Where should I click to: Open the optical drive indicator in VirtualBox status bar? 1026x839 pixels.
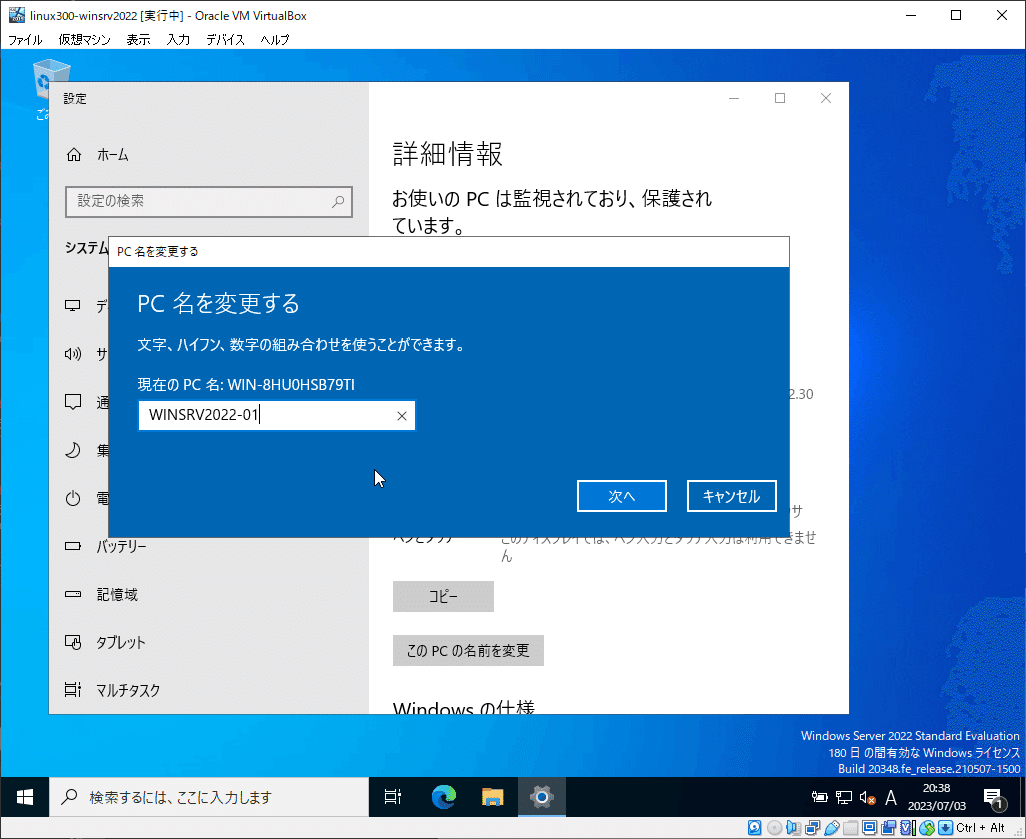[775, 828]
